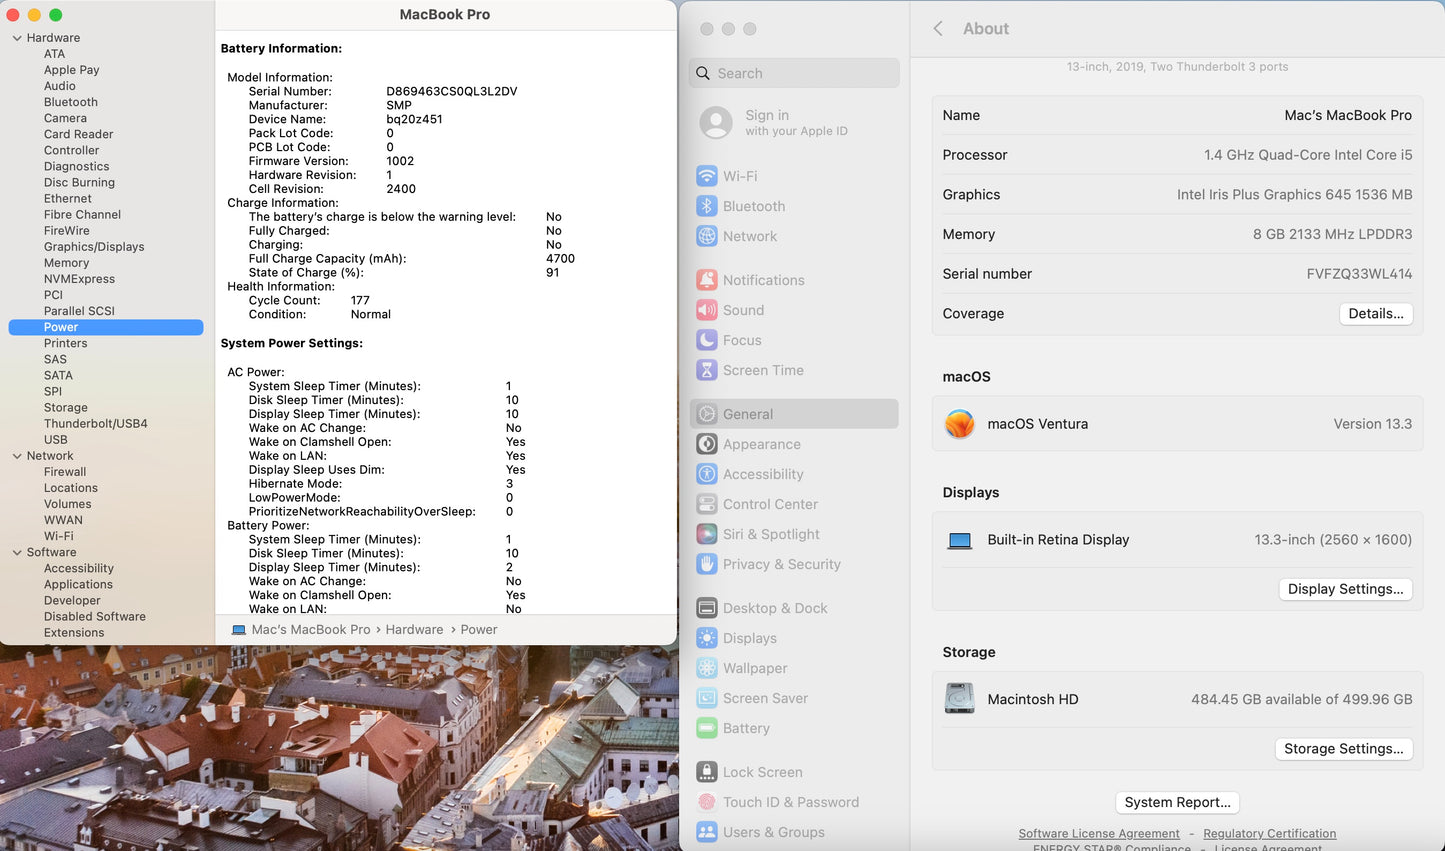Select the Touch ID & Password fingerprint icon
1445x851 pixels.
707,802
